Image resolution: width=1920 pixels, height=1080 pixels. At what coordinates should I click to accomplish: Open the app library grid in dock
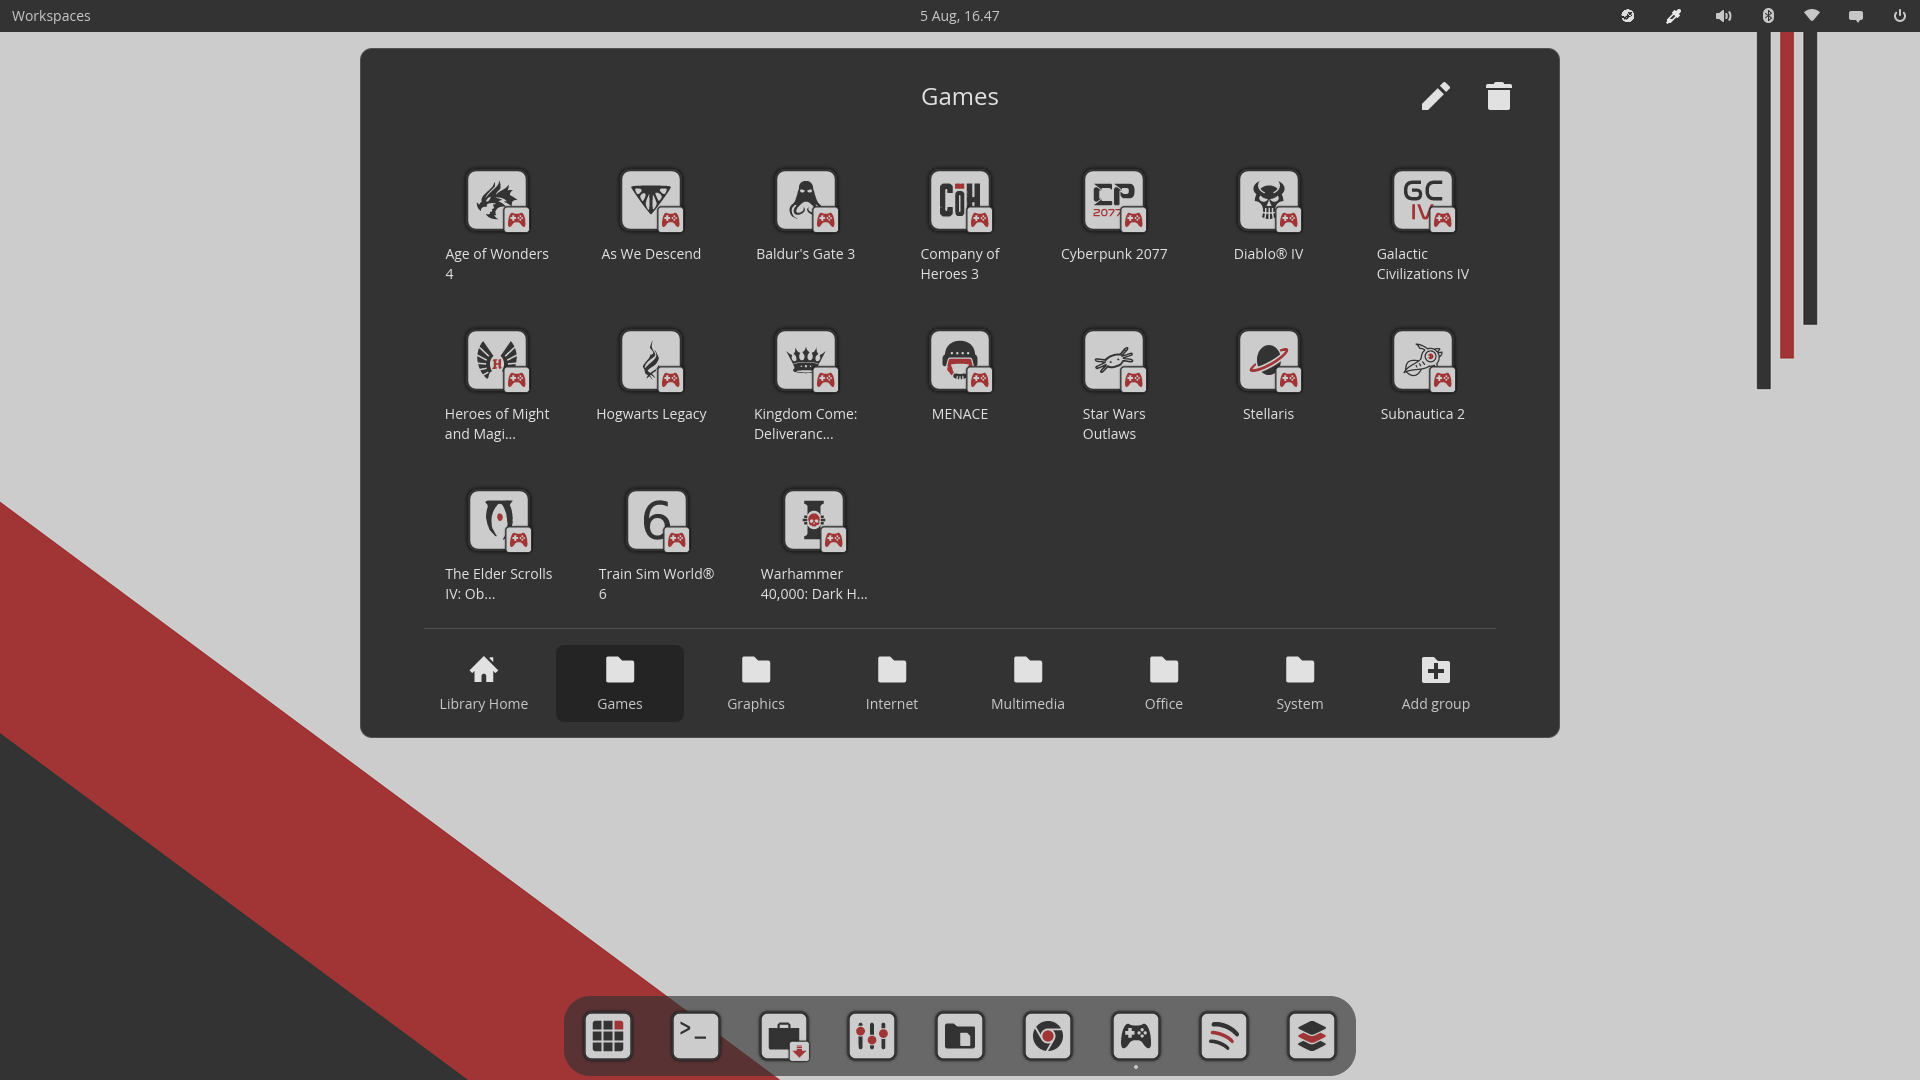[608, 1036]
